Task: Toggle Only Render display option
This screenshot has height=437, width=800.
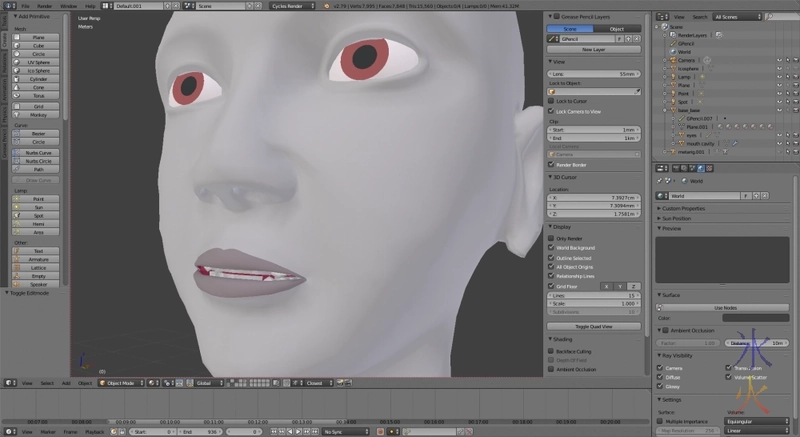Action: coord(552,238)
